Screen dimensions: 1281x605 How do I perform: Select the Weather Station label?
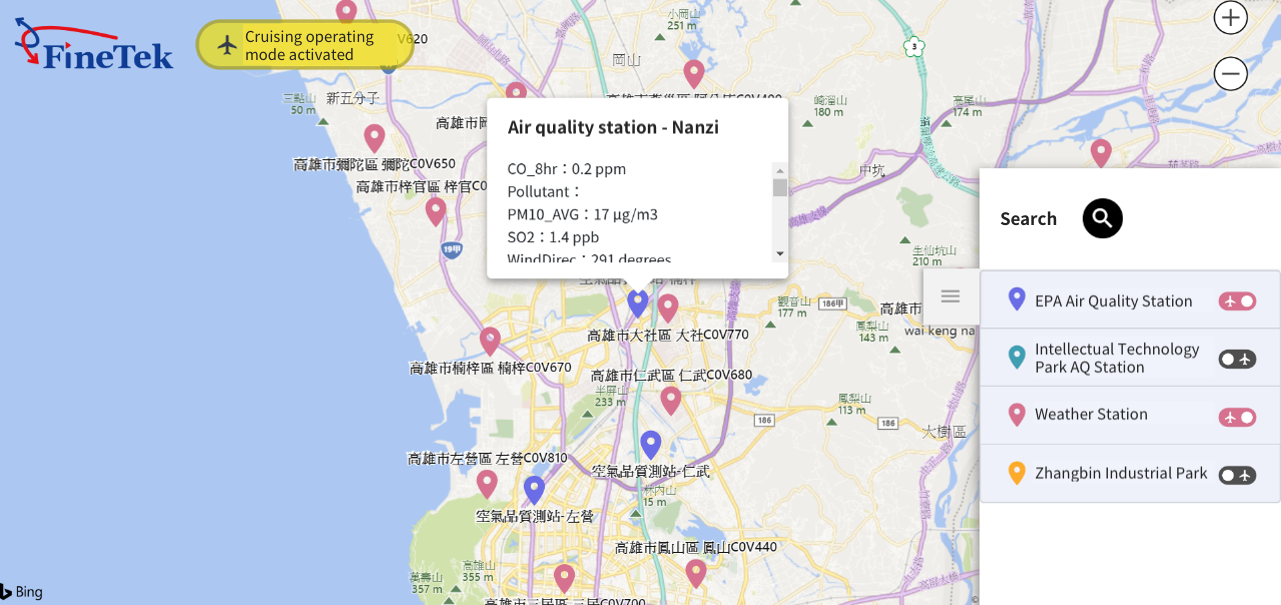tap(1091, 414)
